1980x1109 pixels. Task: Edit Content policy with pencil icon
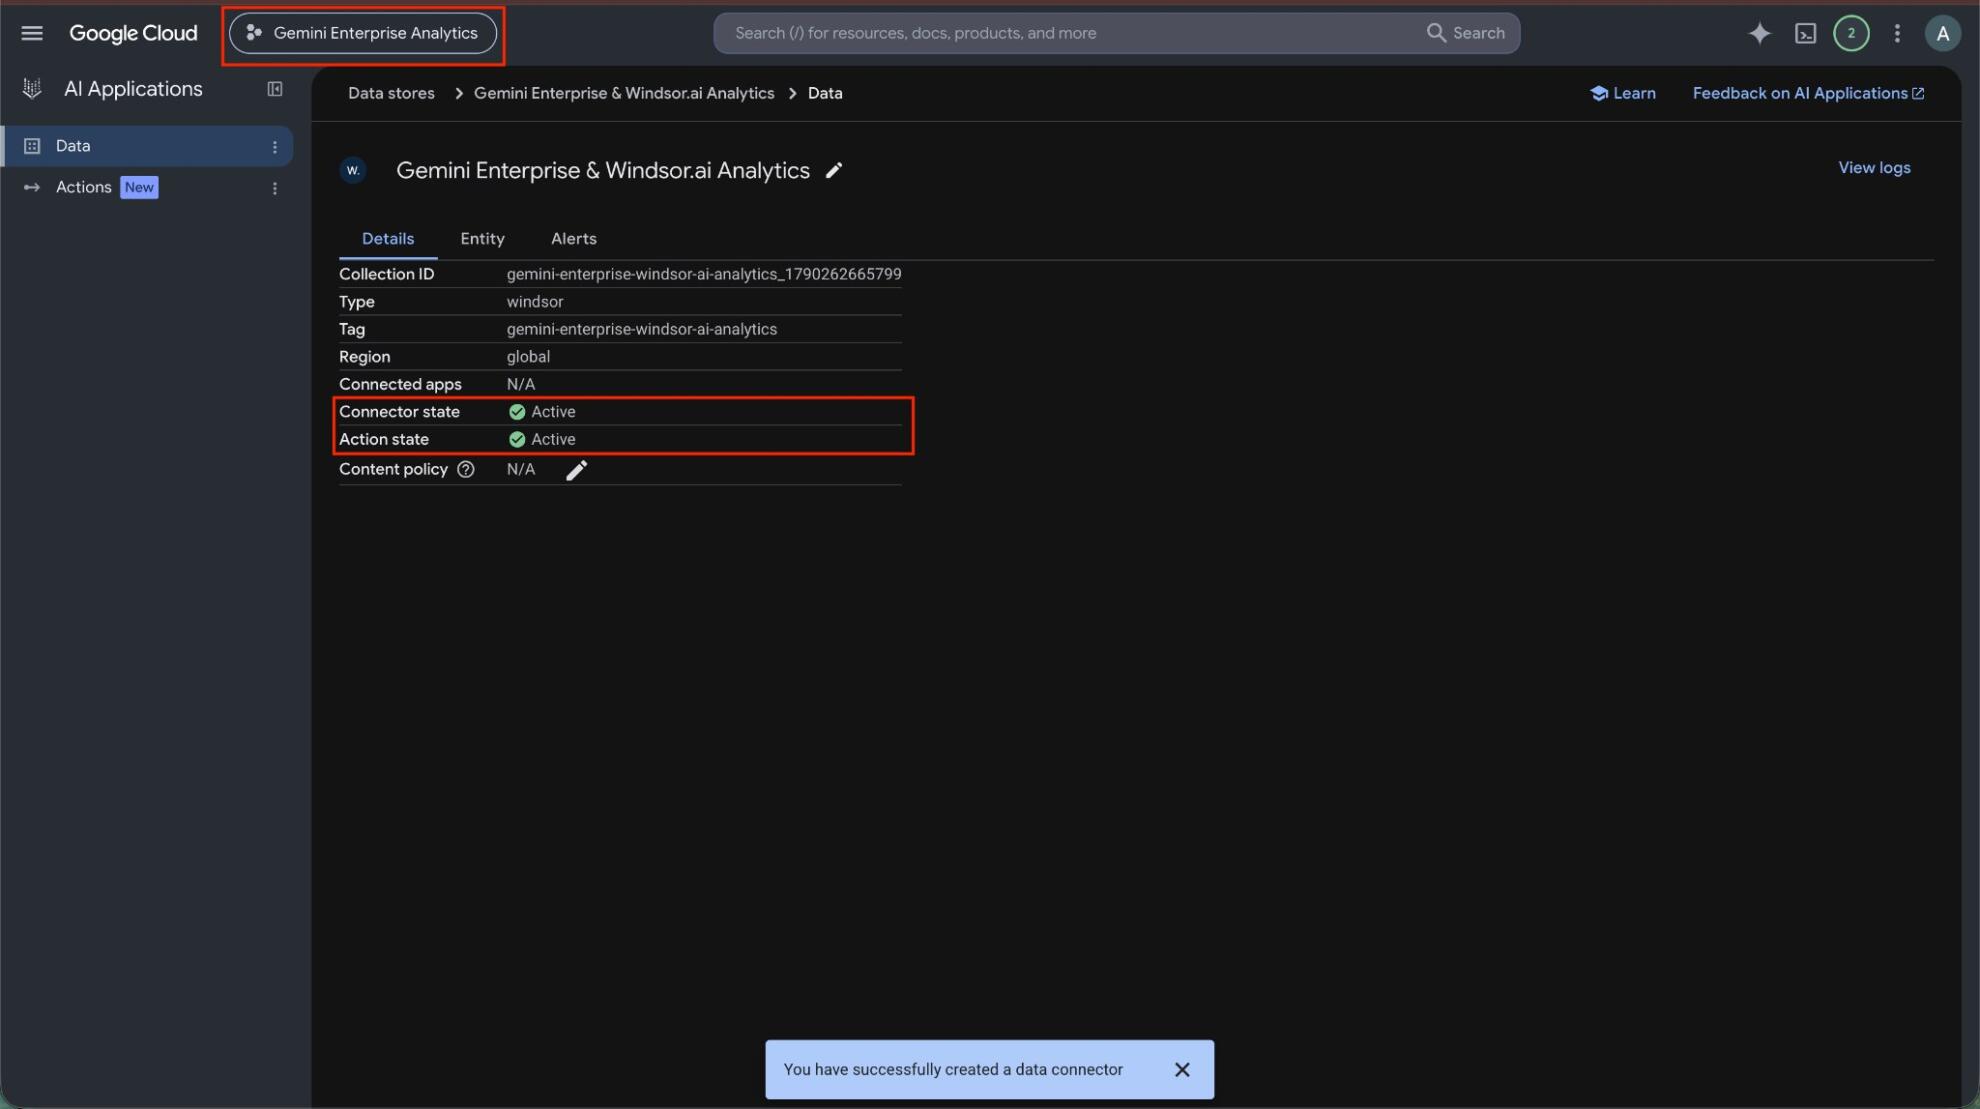(576, 470)
